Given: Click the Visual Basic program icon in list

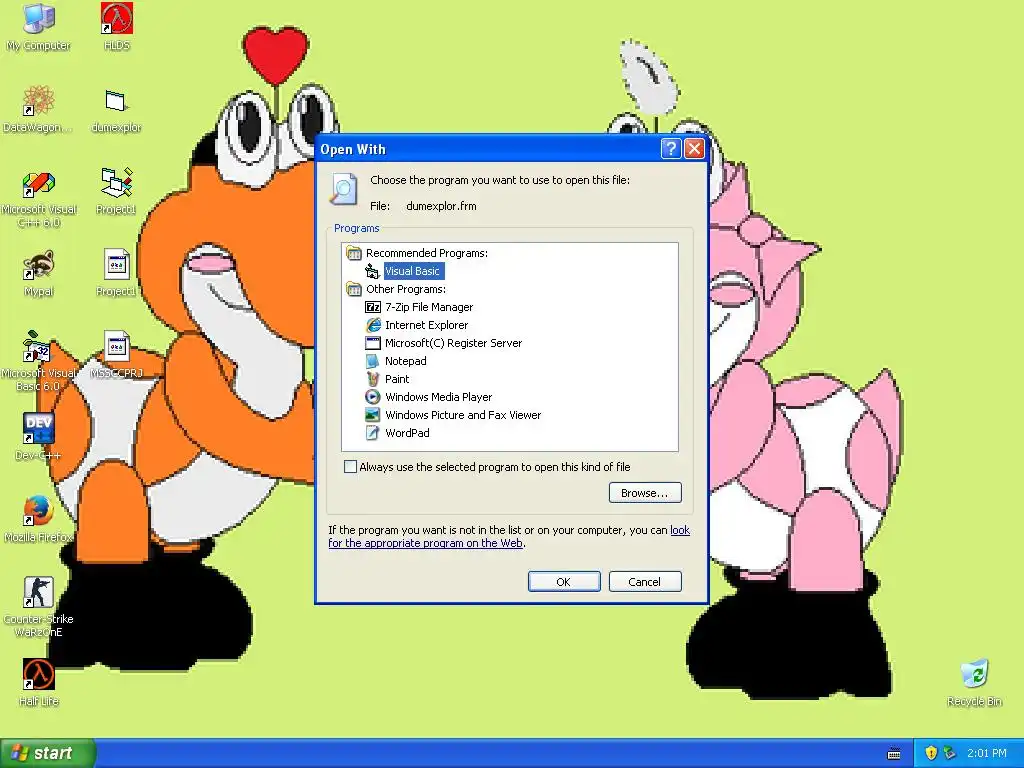Looking at the screenshot, I should pyautogui.click(x=372, y=271).
